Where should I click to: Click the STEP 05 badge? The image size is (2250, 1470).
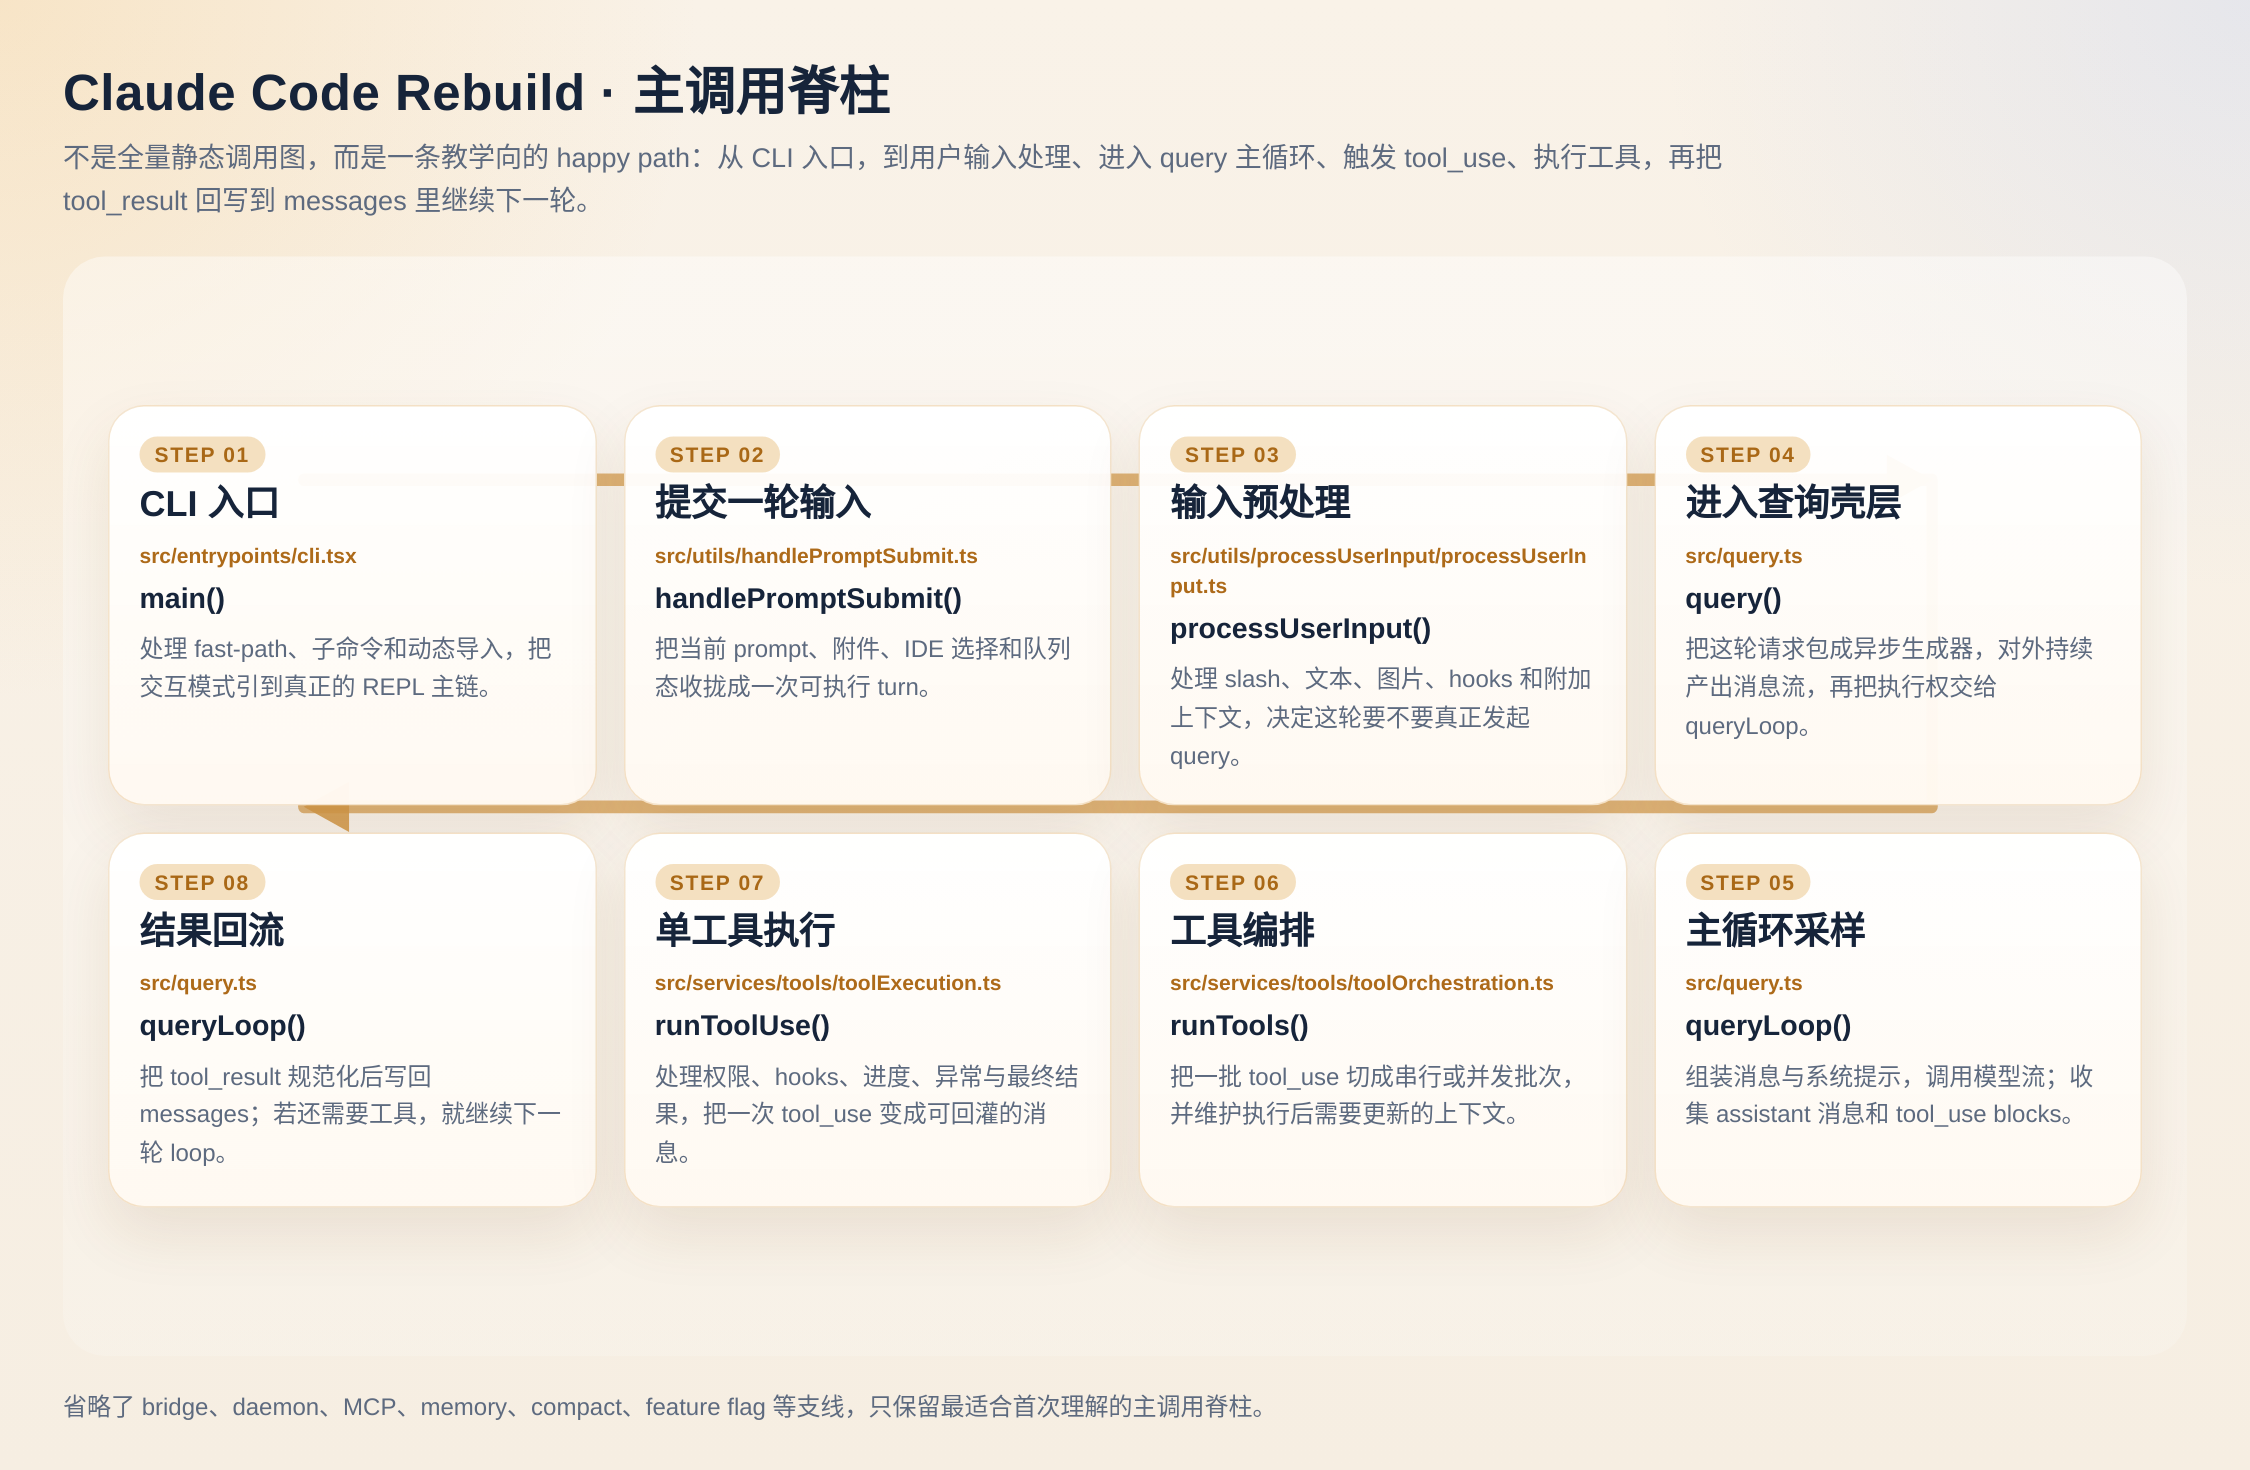[1747, 883]
